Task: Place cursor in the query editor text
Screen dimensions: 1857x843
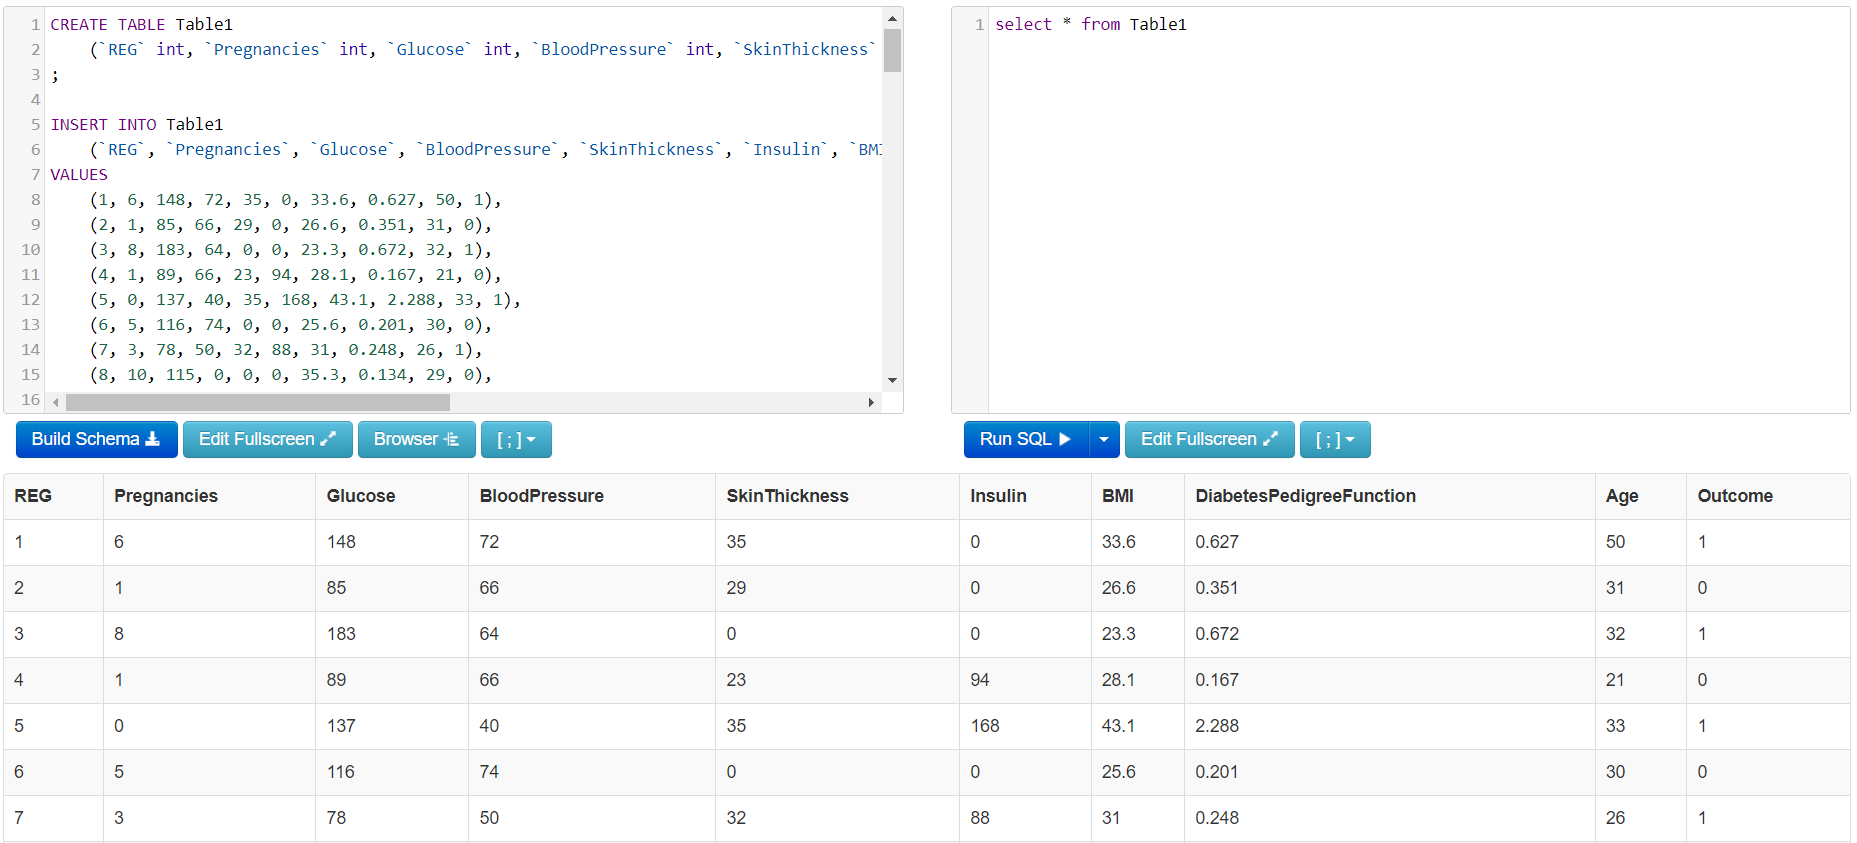Action: tap(1091, 24)
